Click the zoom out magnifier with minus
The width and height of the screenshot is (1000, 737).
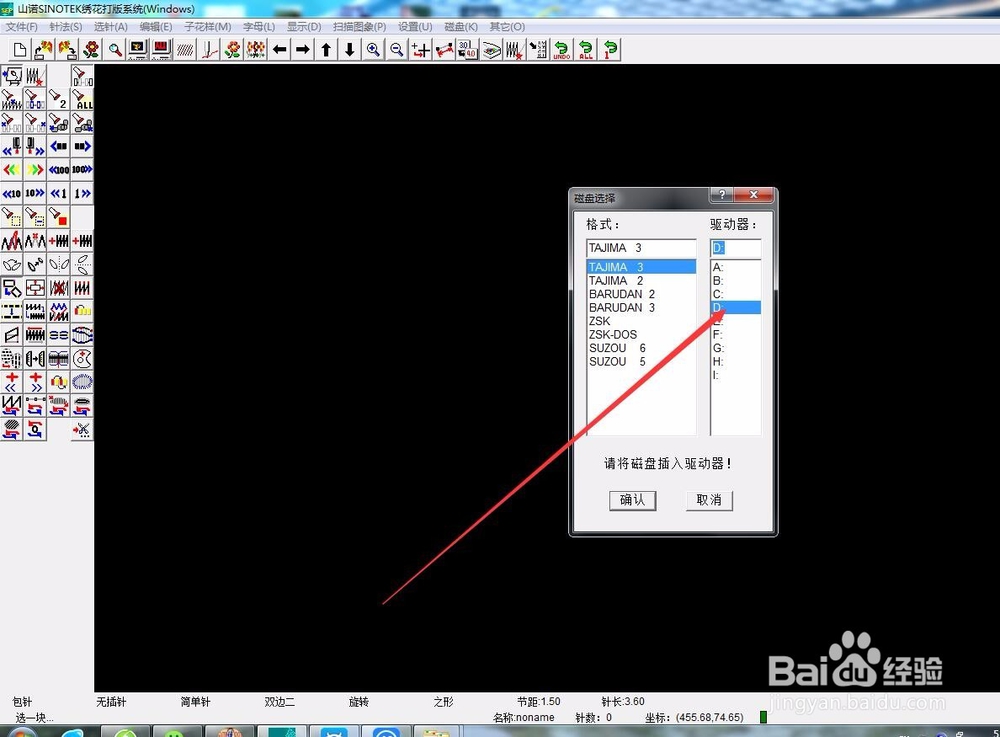point(397,50)
